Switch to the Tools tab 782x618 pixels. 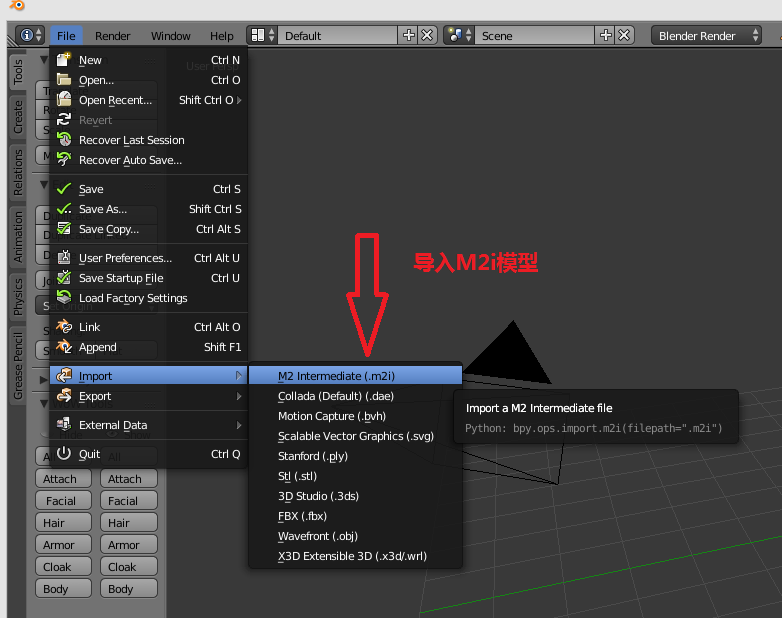(18, 71)
